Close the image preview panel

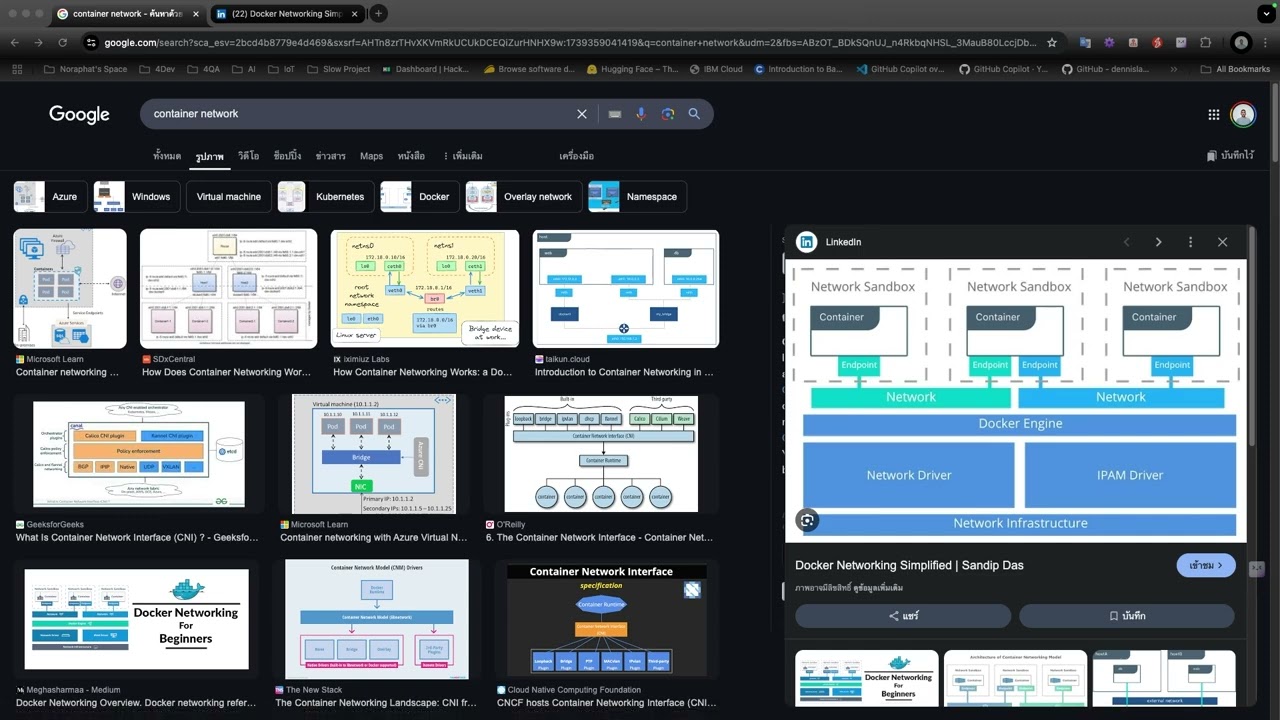1222,242
